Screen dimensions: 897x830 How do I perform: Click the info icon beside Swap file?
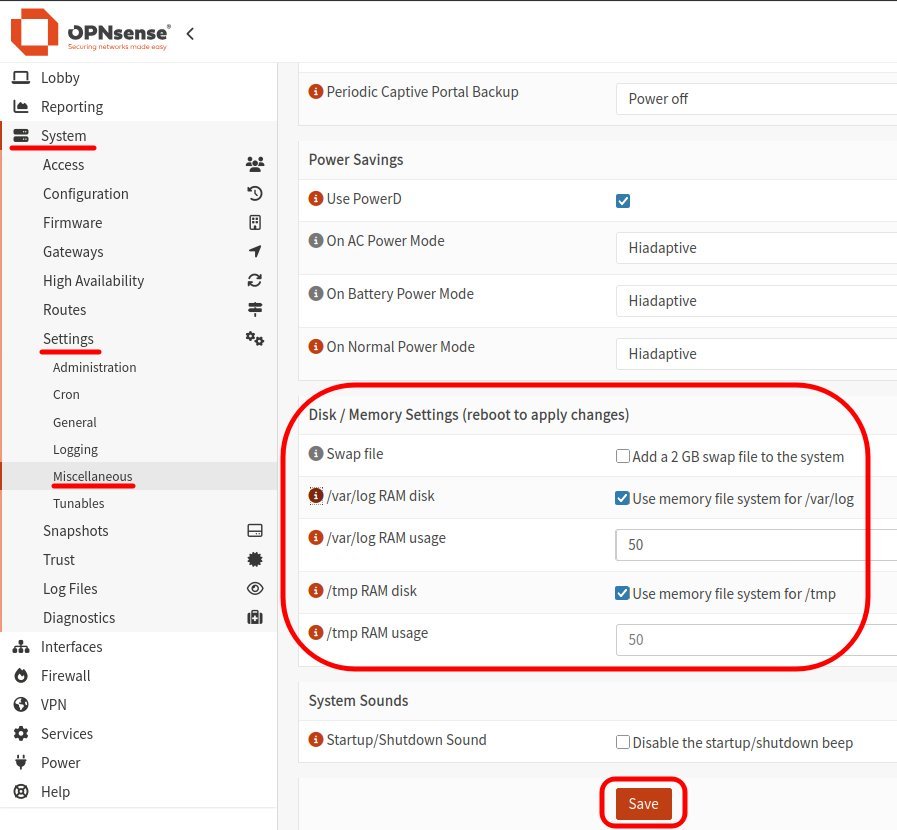pyautogui.click(x=316, y=454)
